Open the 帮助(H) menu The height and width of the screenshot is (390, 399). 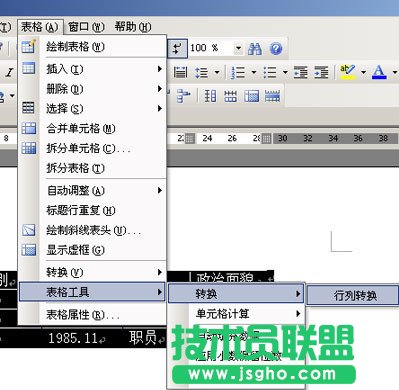click(133, 27)
